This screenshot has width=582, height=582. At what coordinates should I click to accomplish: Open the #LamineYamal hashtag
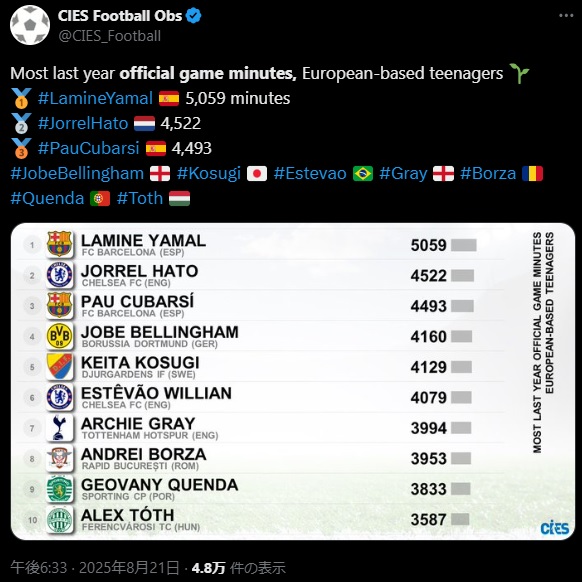[x=95, y=98]
